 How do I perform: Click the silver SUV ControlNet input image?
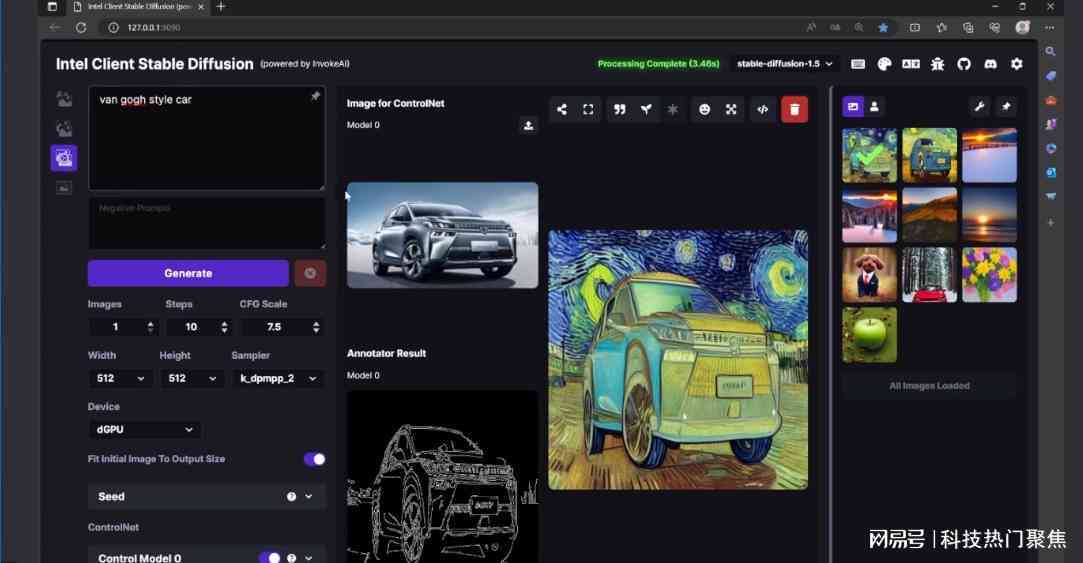442,235
